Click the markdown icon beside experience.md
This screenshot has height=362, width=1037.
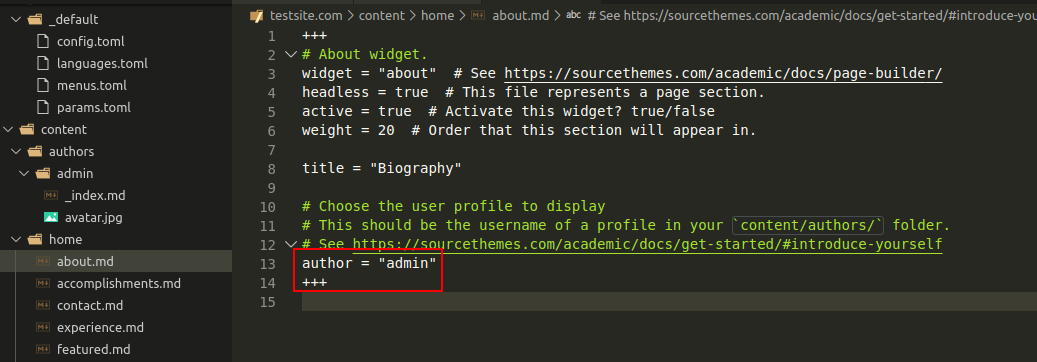(x=43, y=327)
